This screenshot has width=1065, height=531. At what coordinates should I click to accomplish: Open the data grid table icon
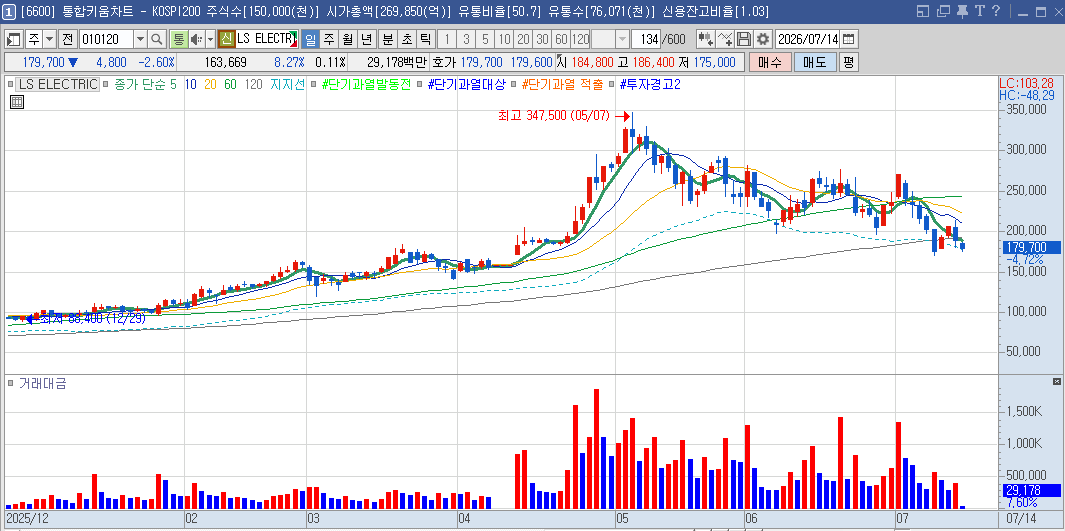[x=18, y=103]
